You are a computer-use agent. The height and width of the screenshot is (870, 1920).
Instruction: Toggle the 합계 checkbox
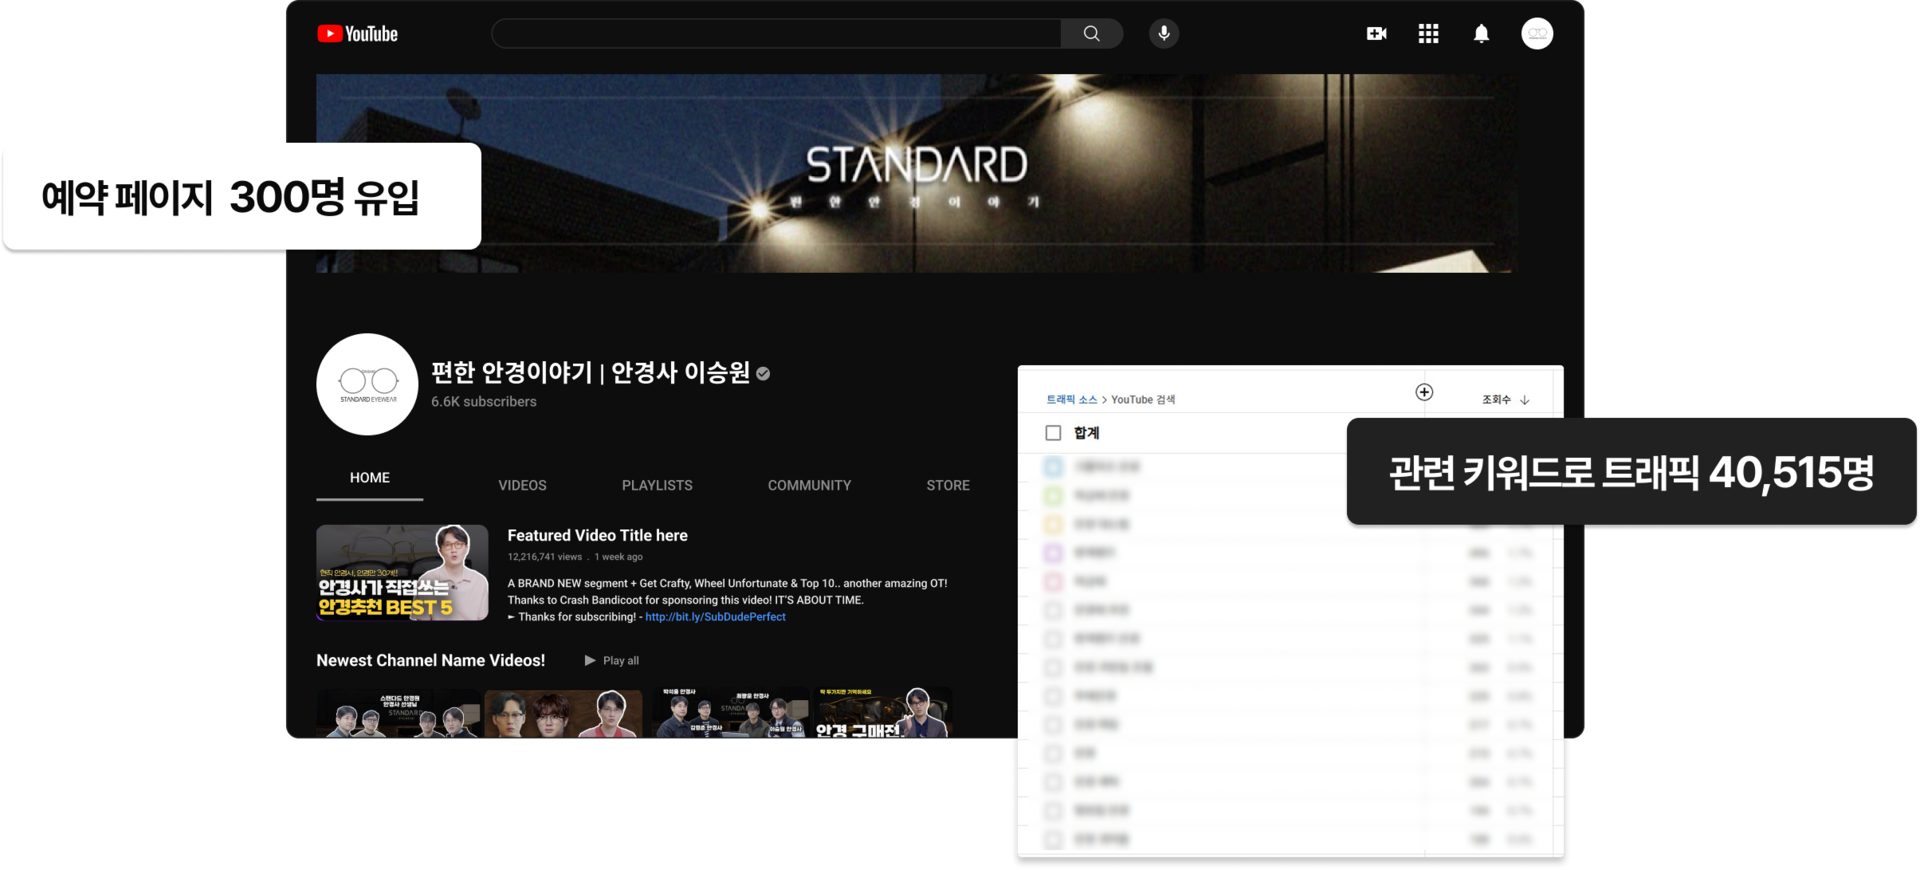coord(1053,433)
